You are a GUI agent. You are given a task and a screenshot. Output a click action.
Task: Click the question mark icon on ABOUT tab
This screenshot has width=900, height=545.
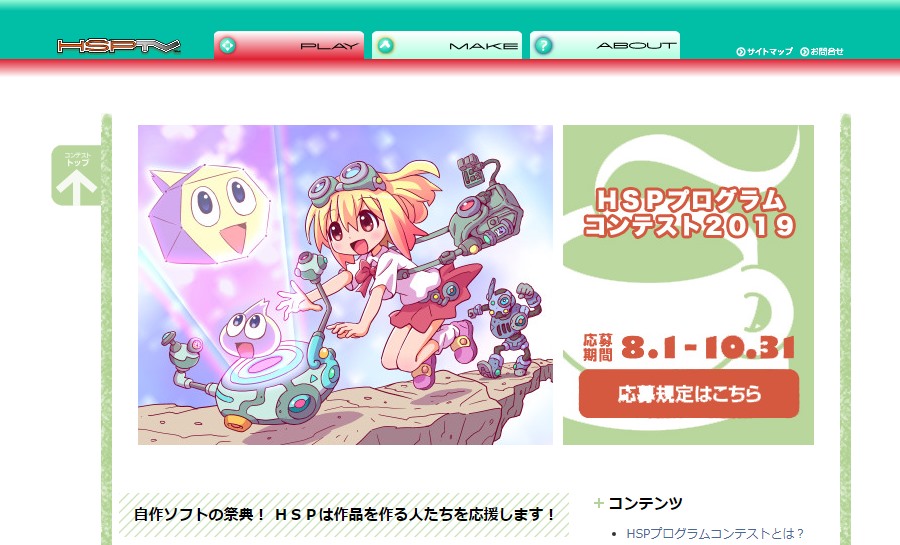(x=544, y=45)
